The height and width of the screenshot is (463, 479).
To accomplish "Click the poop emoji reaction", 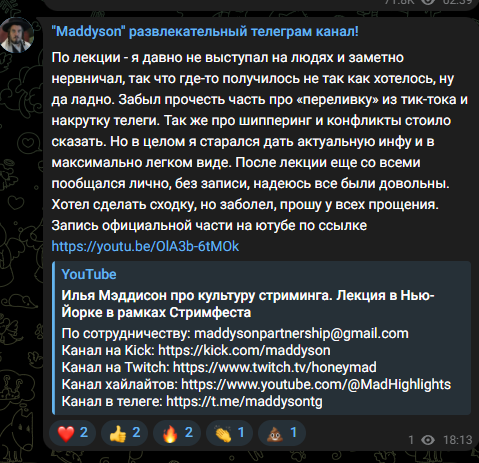I will point(282,433).
